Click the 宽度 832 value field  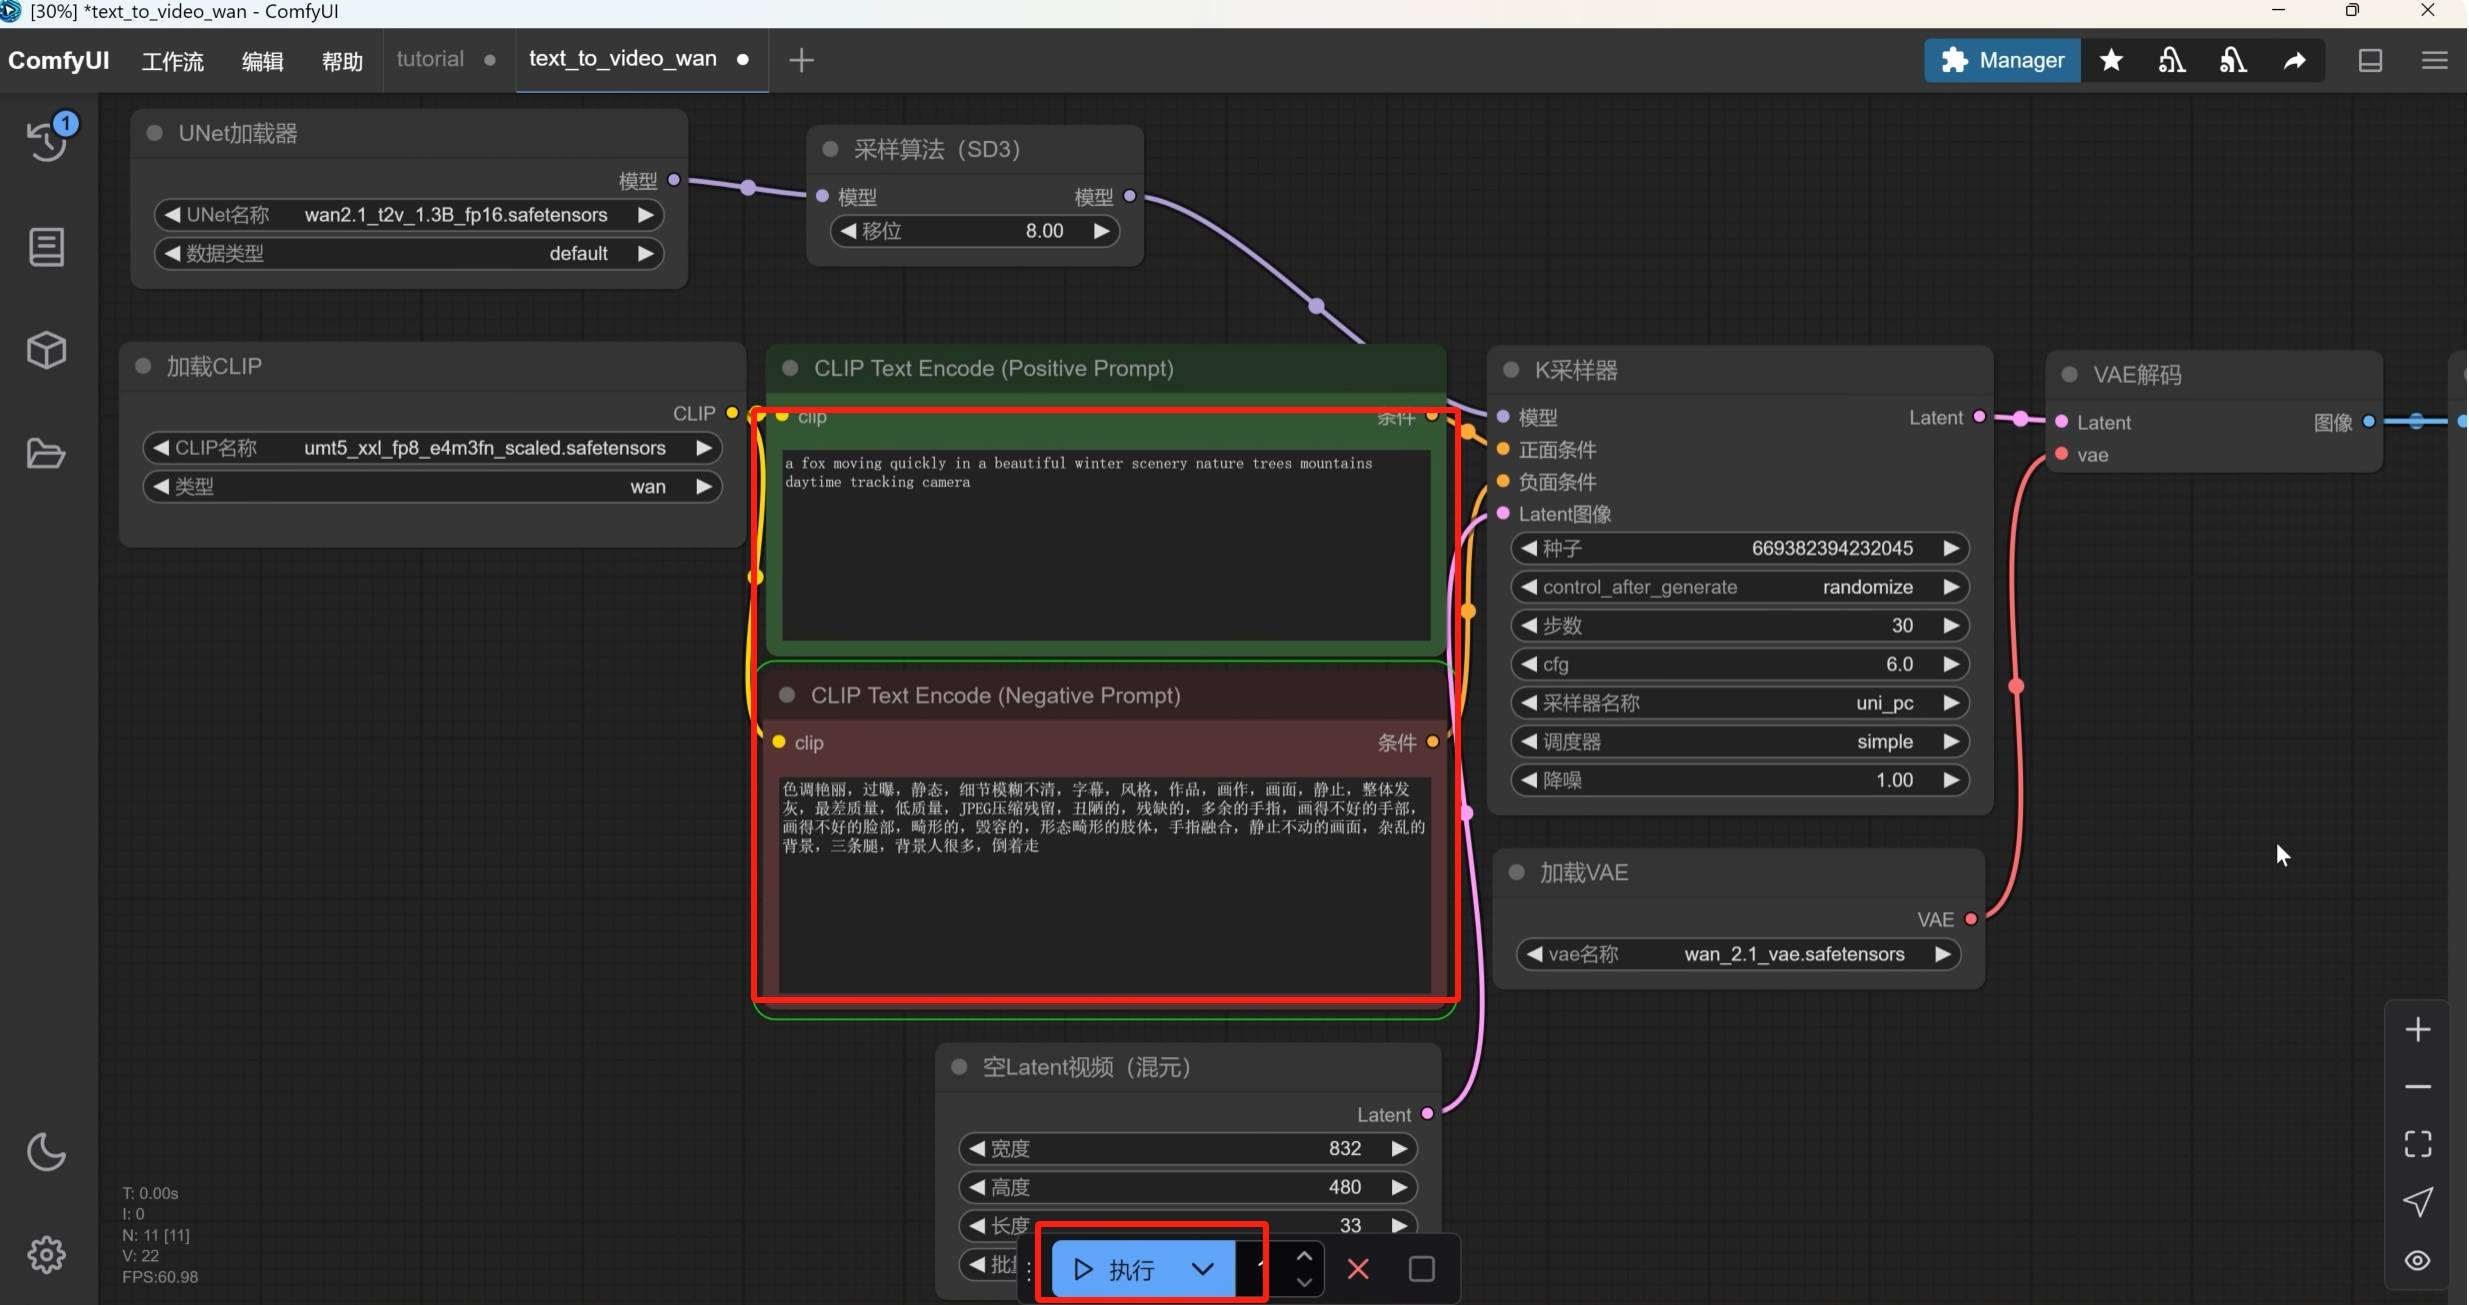1188,1148
